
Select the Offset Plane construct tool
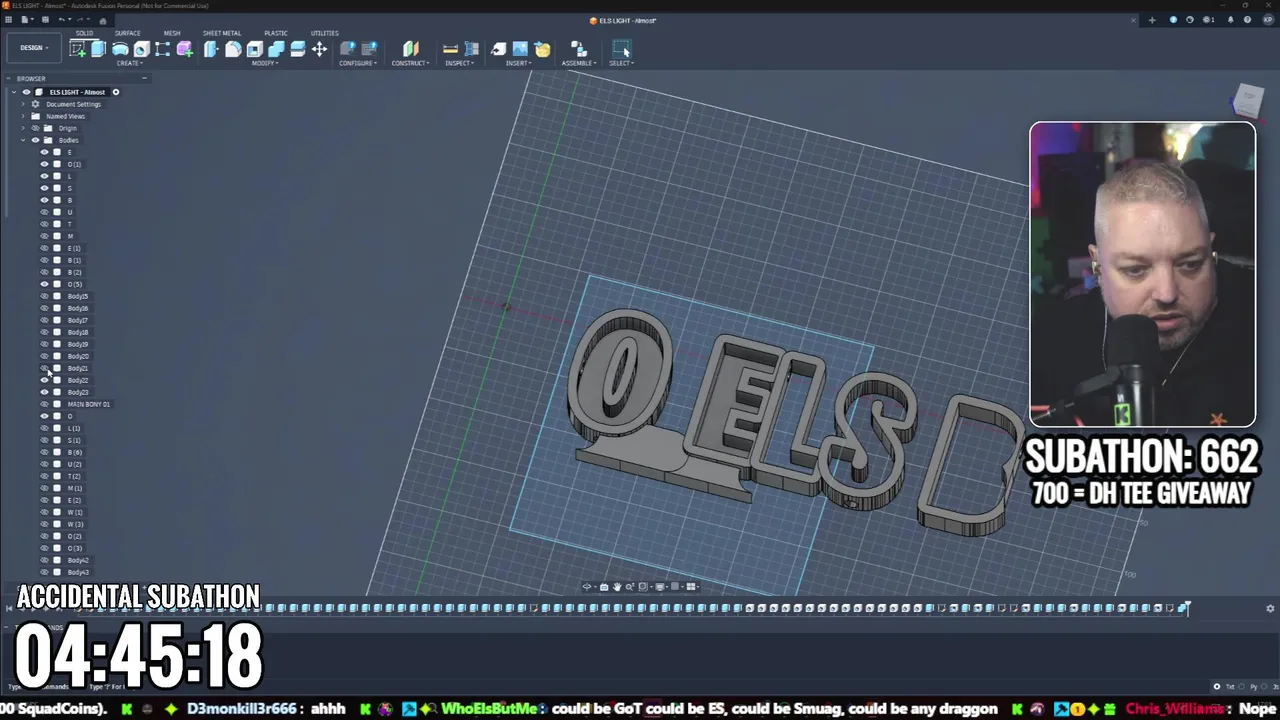tap(410, 49)
